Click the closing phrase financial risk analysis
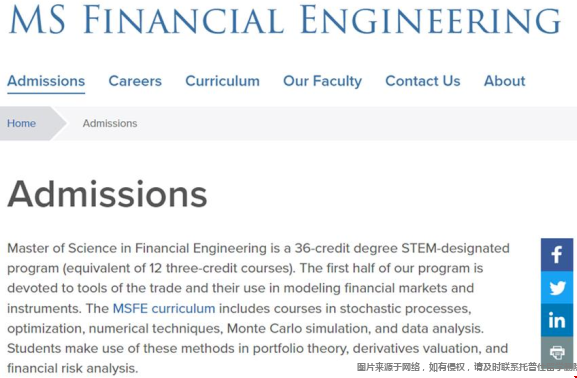Viewport: 577px width, 378px height. click(x=72, y=368)
